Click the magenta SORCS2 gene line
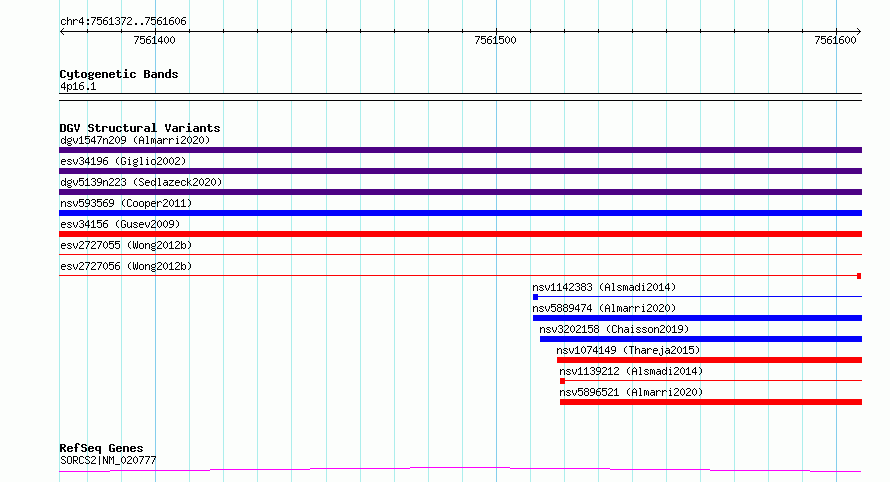Viewport: 890px width, 482px height. click(460, 469)
